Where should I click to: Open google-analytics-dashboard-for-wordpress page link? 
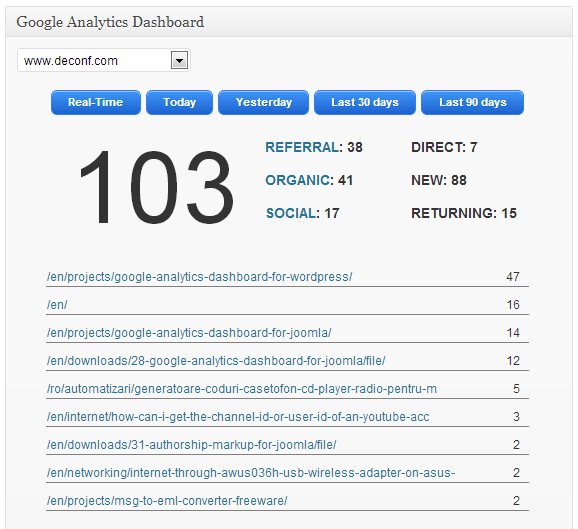tap(199, 277)
